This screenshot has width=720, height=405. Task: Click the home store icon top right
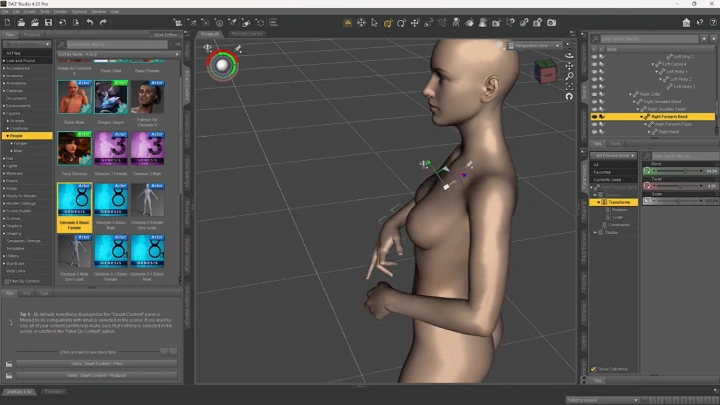[x=686, y=22]
